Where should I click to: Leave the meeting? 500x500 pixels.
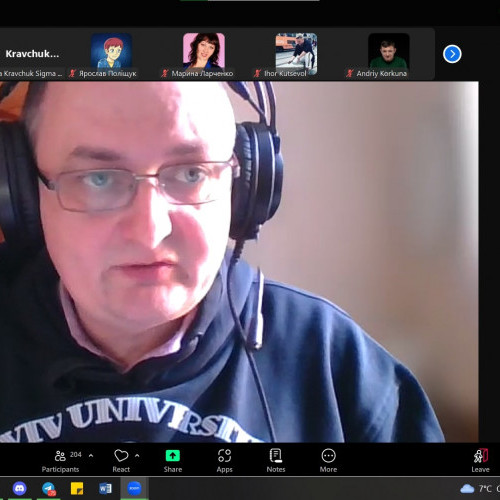coord(480,461)
